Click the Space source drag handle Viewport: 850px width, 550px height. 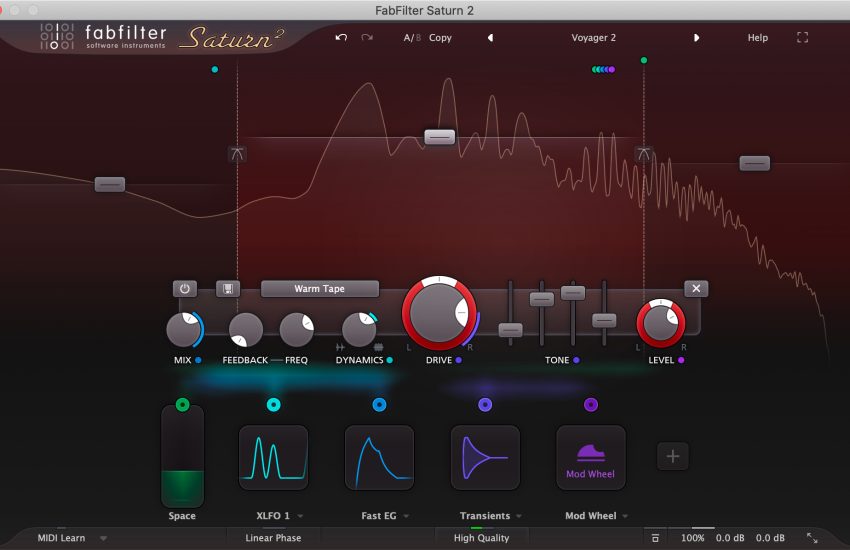183,404
